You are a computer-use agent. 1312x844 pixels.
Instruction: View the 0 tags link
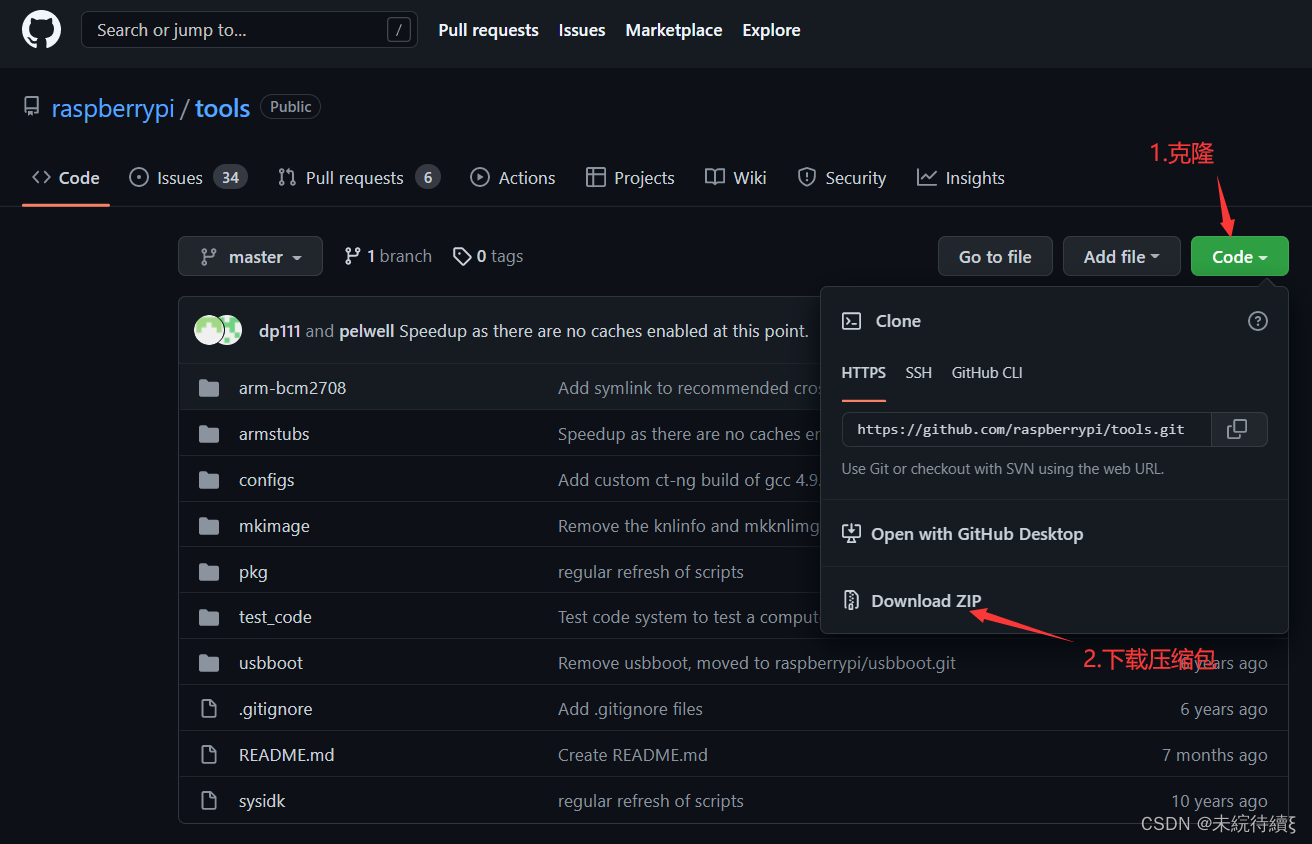pyautogui.click(x=488, y=257)
